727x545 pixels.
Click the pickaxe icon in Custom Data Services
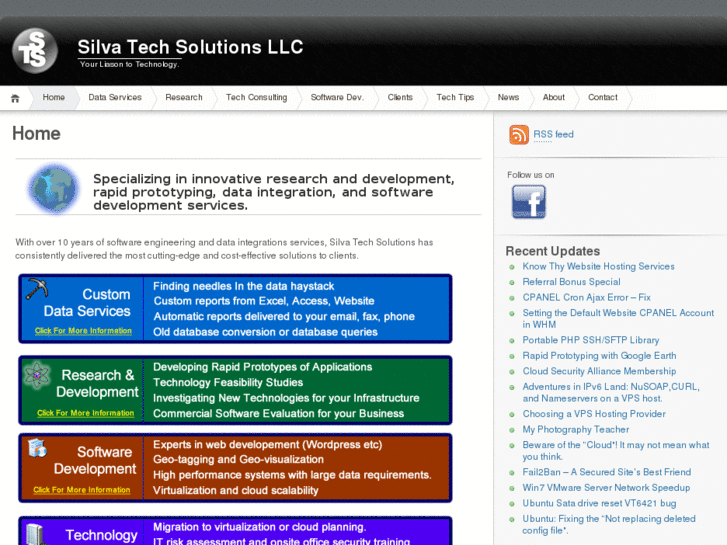coord(37,289)
